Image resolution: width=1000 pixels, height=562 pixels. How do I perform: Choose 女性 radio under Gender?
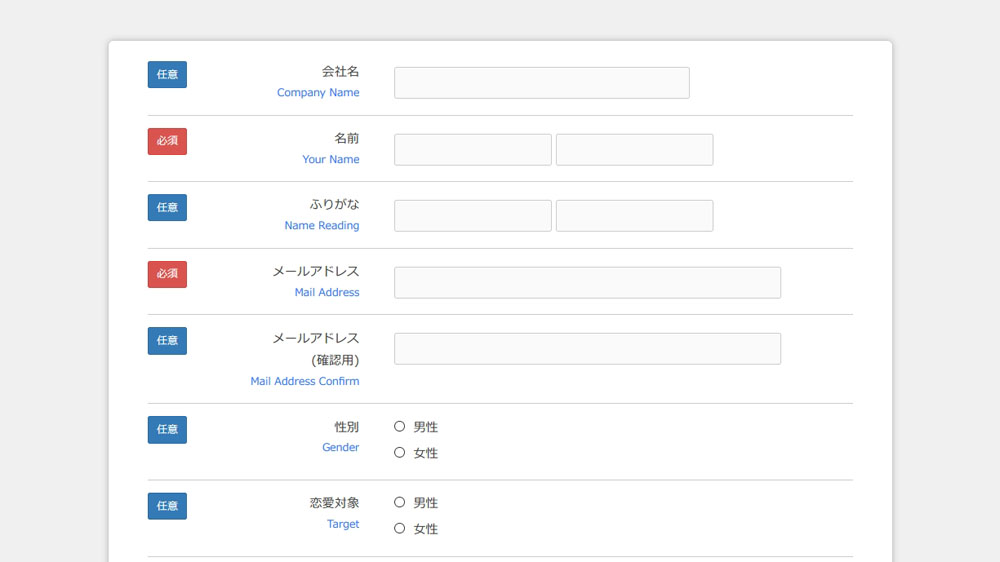pyautogui.click(x=399, y=452)
